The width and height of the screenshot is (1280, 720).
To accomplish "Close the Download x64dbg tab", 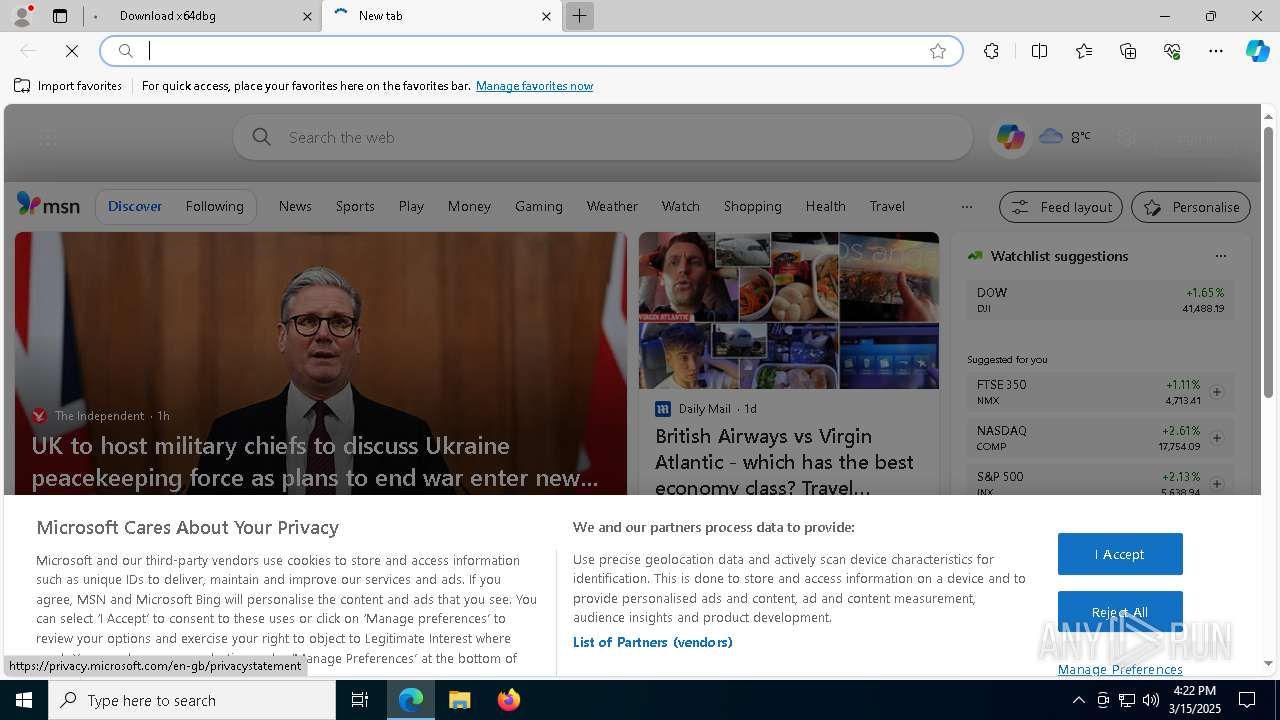I will pos(307,16).
